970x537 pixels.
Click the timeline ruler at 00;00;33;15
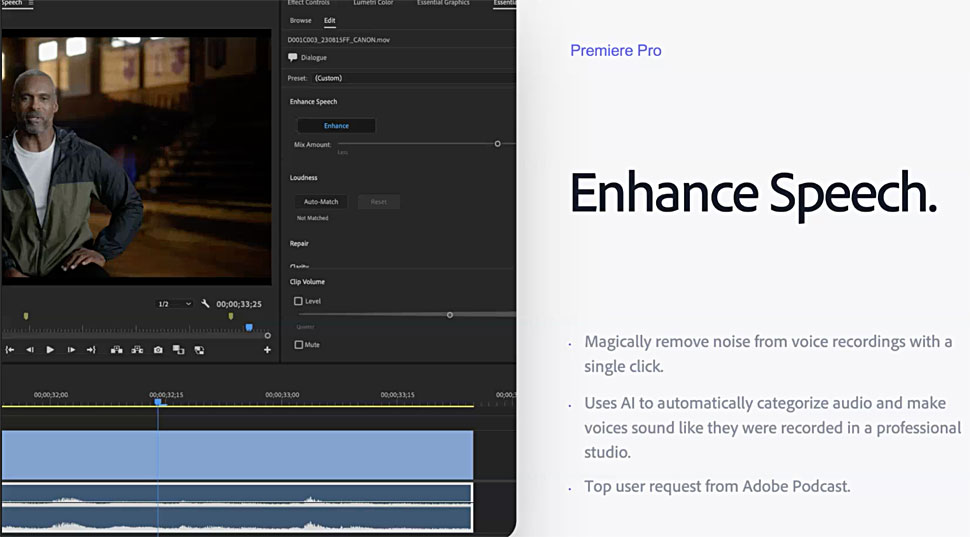[398, 395]
